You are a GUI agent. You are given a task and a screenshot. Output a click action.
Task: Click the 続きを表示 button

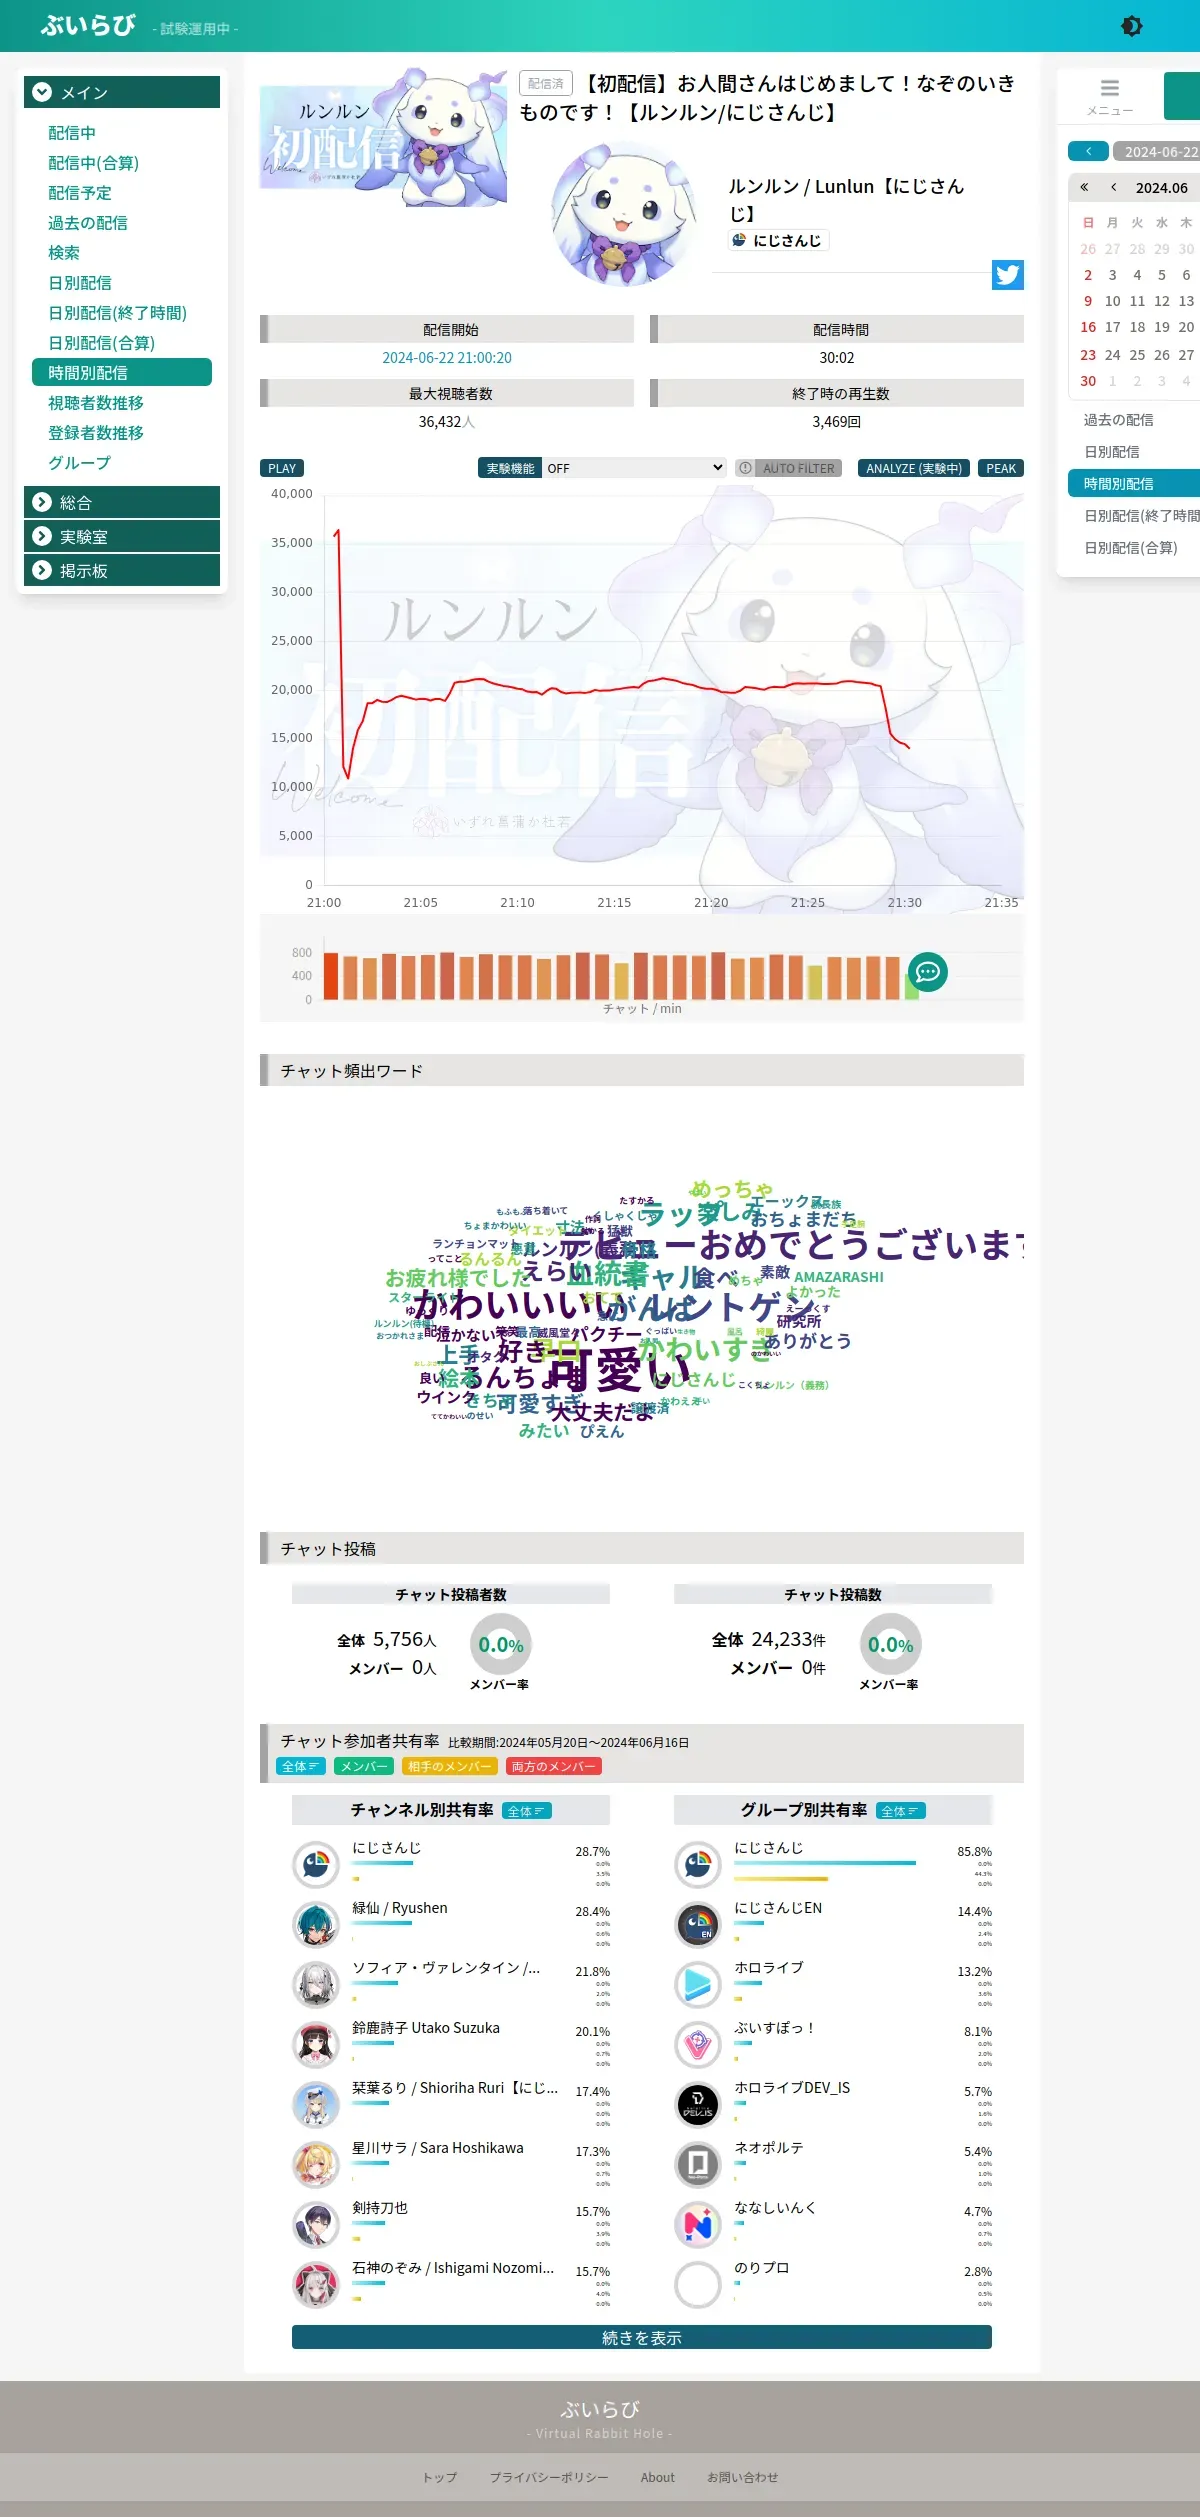point(642,2337)
